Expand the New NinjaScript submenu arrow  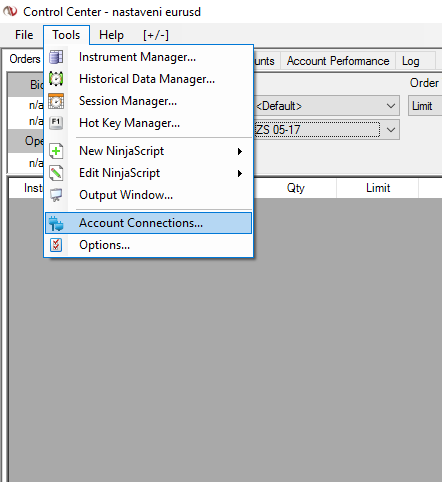[240, 152]
